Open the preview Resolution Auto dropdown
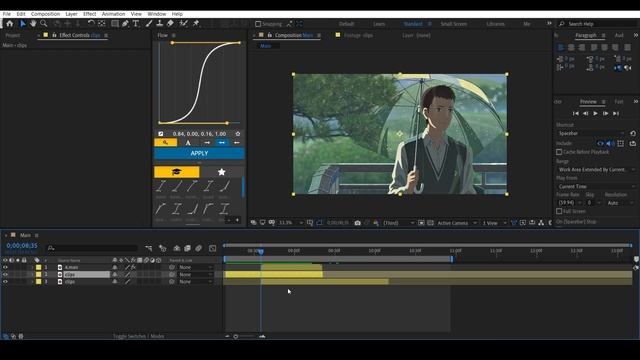Viewport: 640px width, 360px height. pyautogui.click(x=620, y=203)
